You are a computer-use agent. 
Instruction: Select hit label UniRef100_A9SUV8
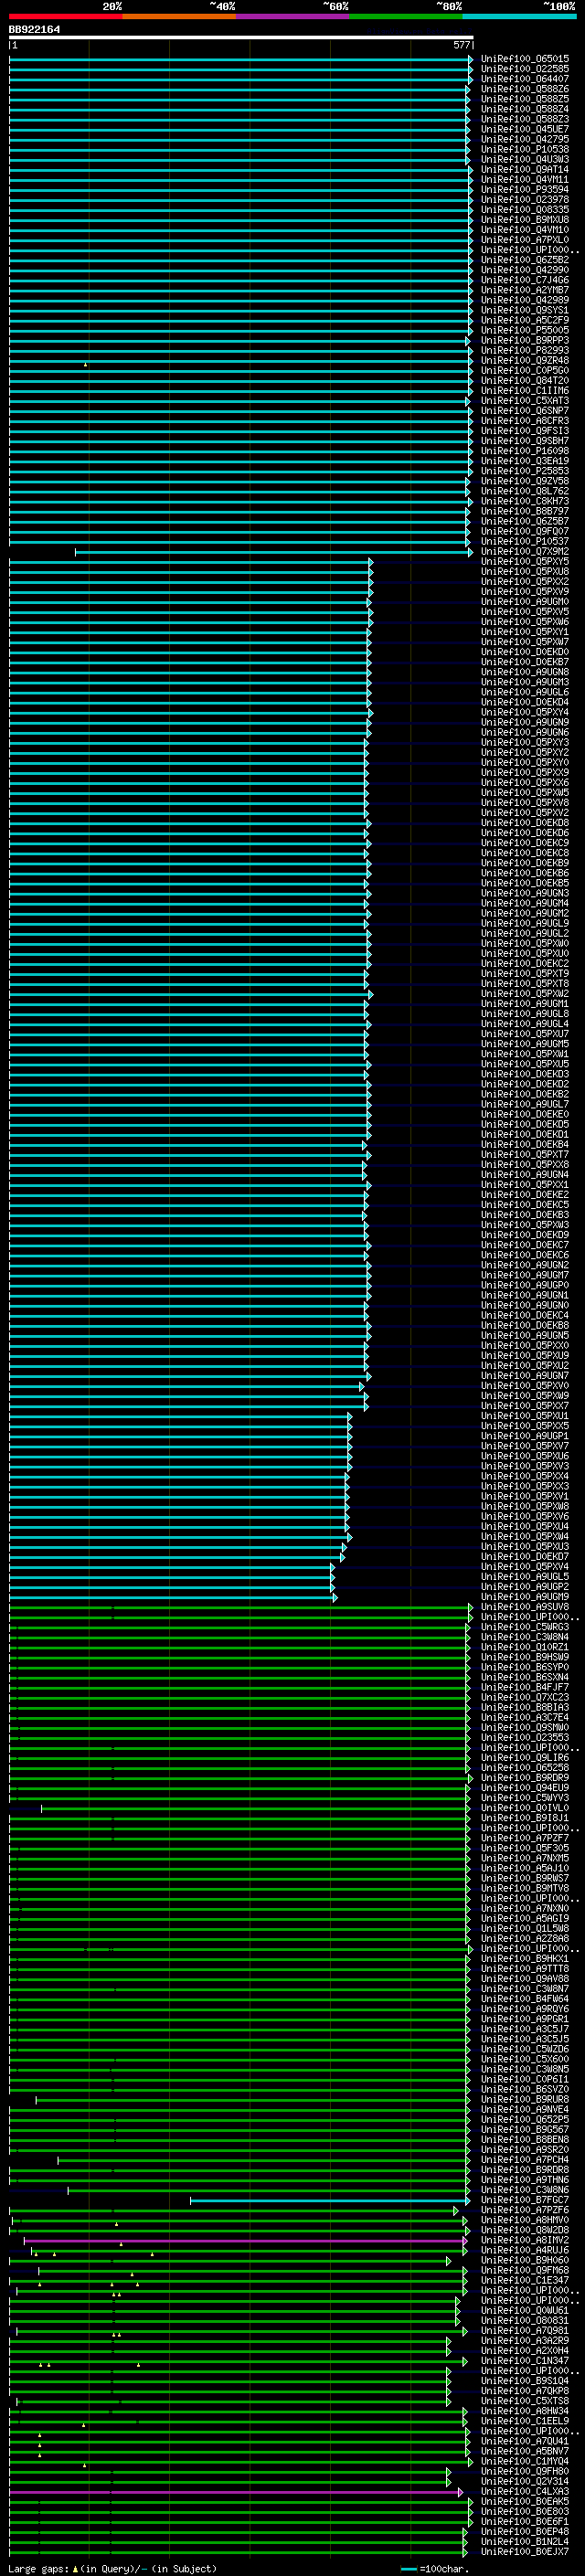524,1607
